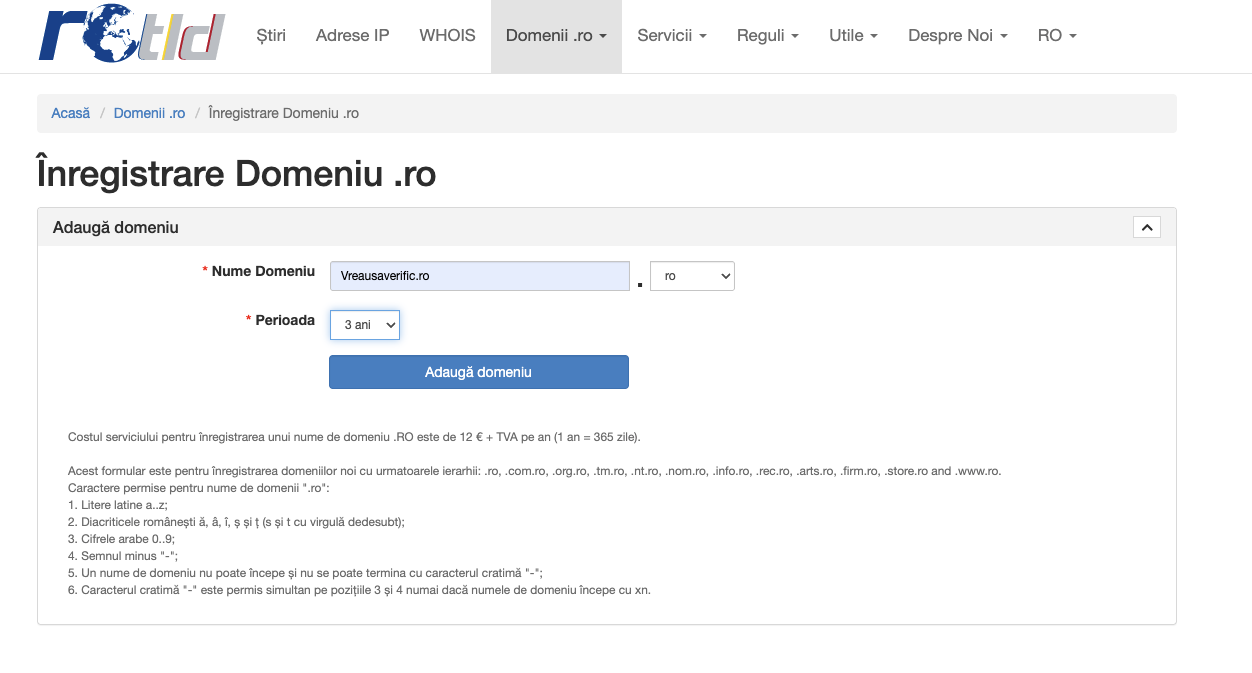Go to Acasă breadcrumb link
The height and width of the screenshot is (673, 1252).
[x=71, y=113]
